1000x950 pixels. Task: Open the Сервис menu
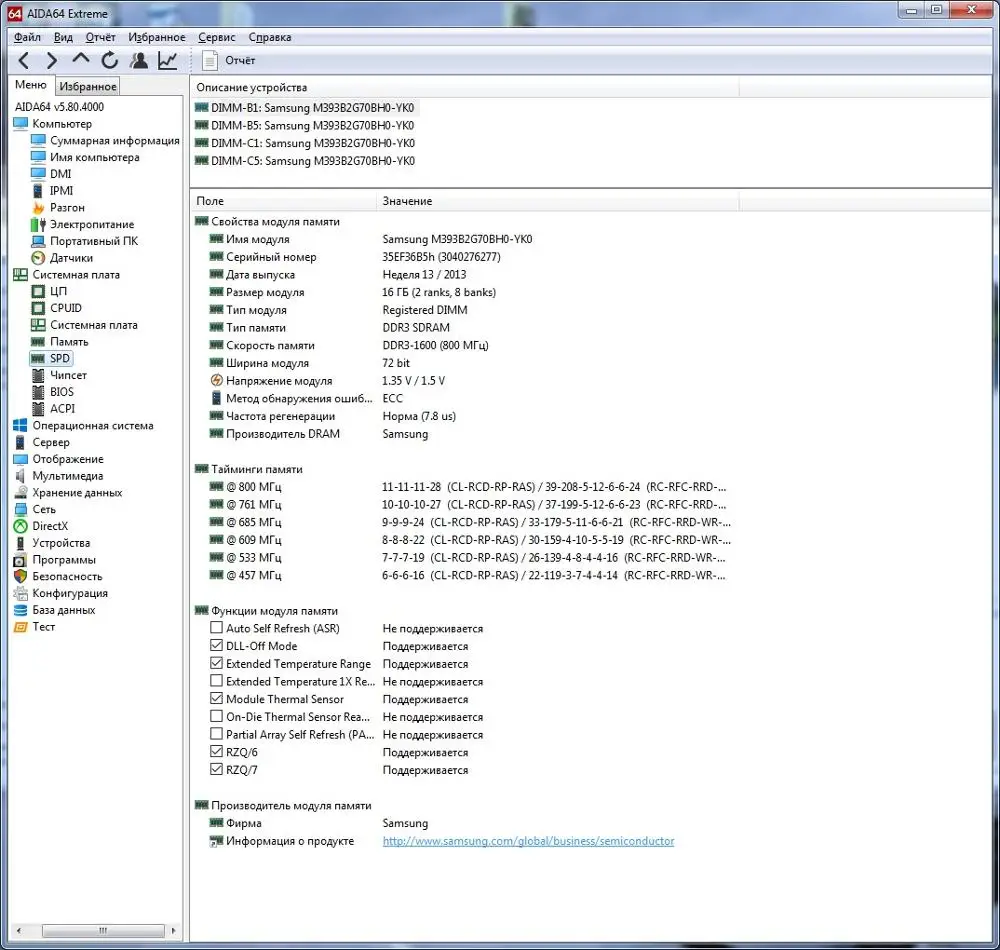217,37
